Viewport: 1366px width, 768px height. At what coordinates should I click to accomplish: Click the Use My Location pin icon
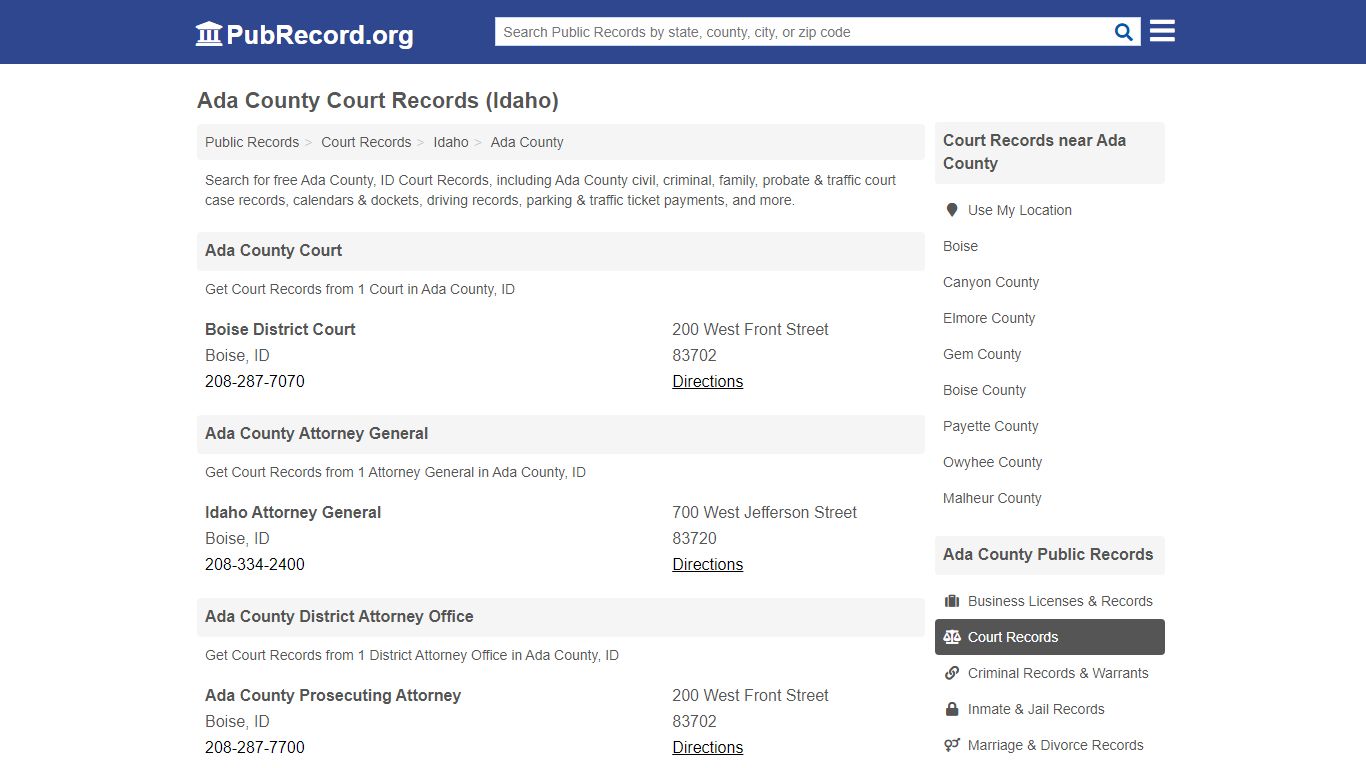tap(952, 210)
